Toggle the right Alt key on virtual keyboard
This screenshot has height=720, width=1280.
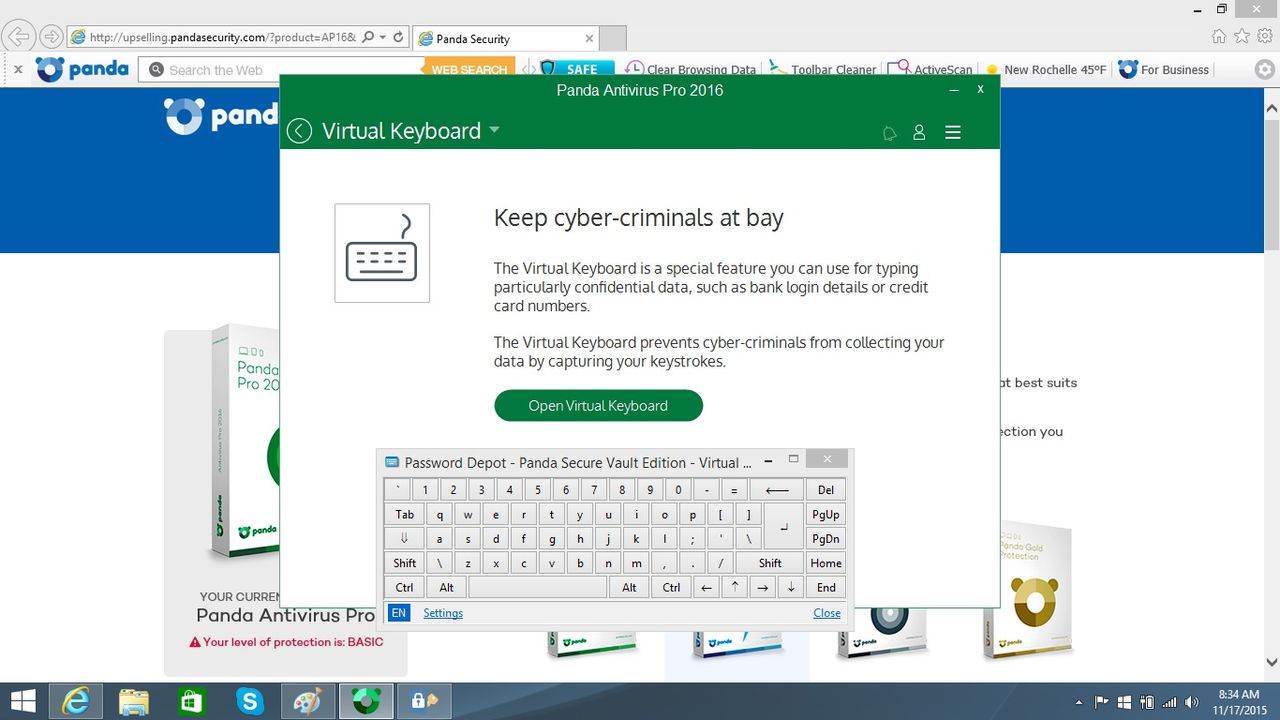coord(629,587)
